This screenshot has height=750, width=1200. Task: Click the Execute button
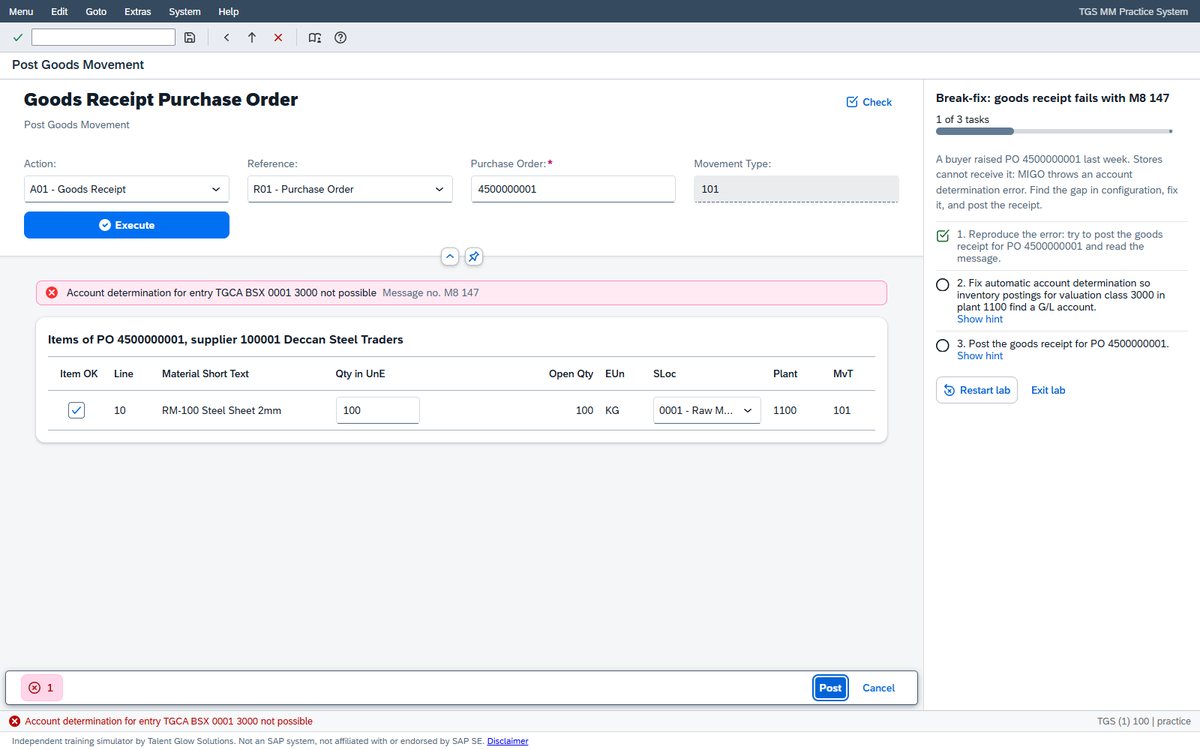tap(127, 225)
